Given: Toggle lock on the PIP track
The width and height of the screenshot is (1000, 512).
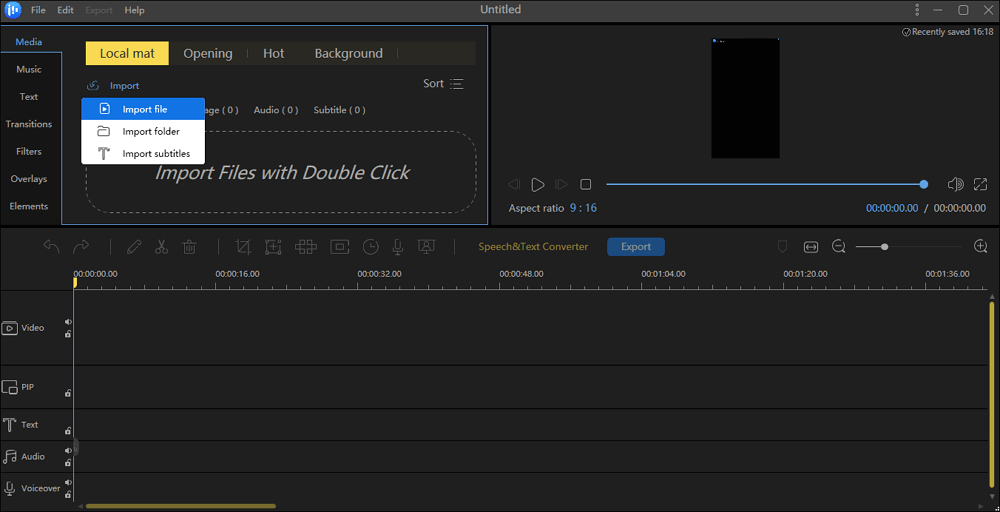Looking at the screenshot, I should [68, 394].
